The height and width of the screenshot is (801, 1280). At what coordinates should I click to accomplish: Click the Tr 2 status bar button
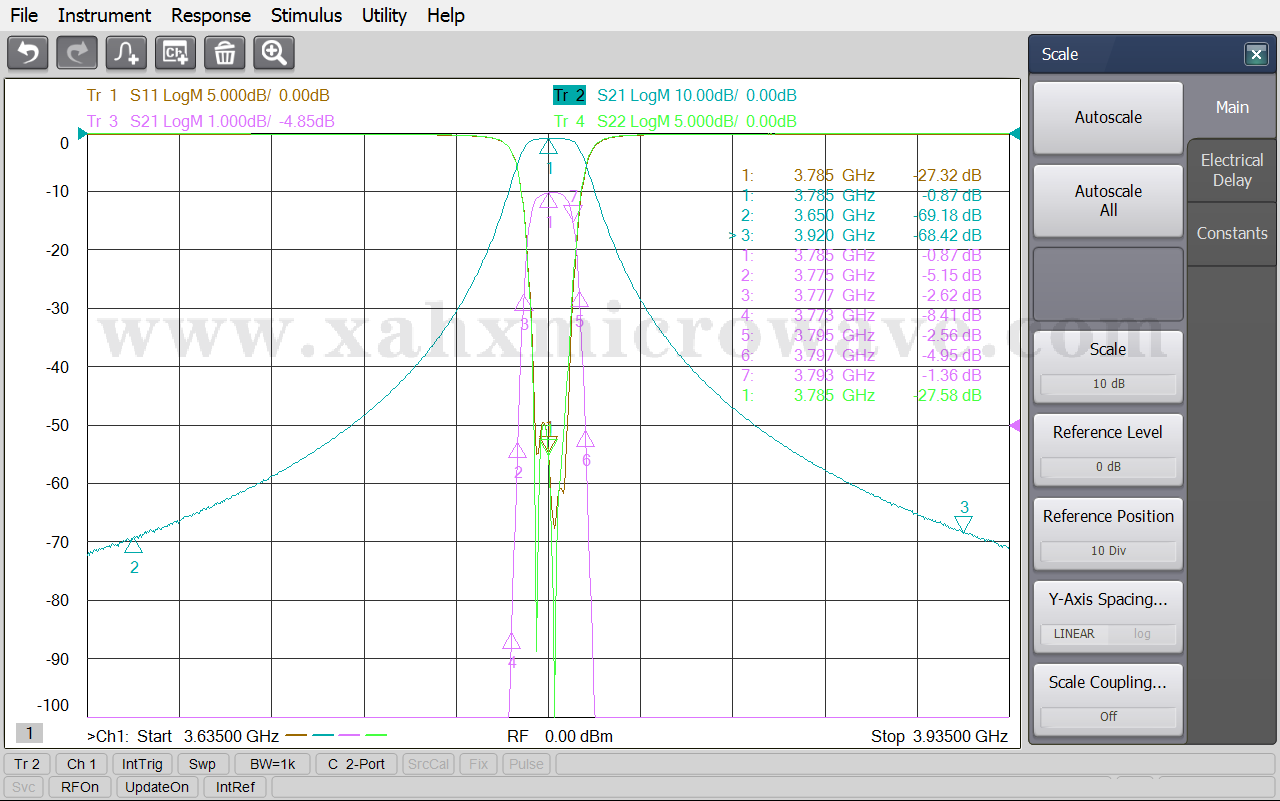pos(27,764)
